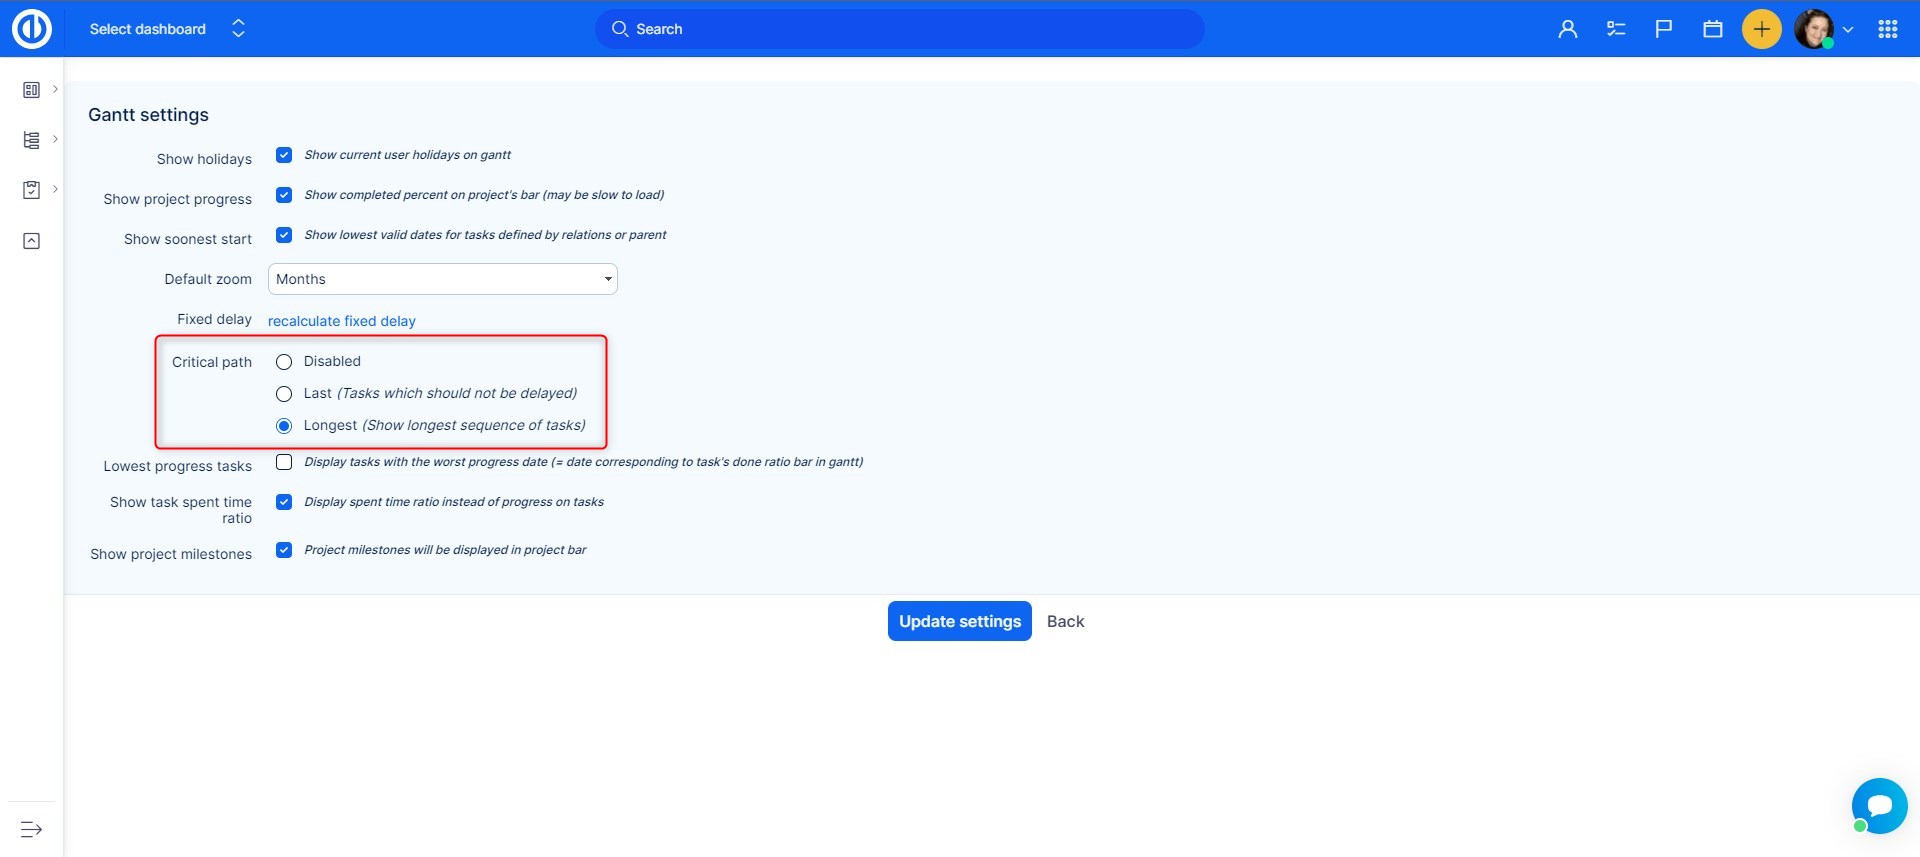Click the Easy Project logo icon
1920x857 pixels.
click(x=31, y=29)
